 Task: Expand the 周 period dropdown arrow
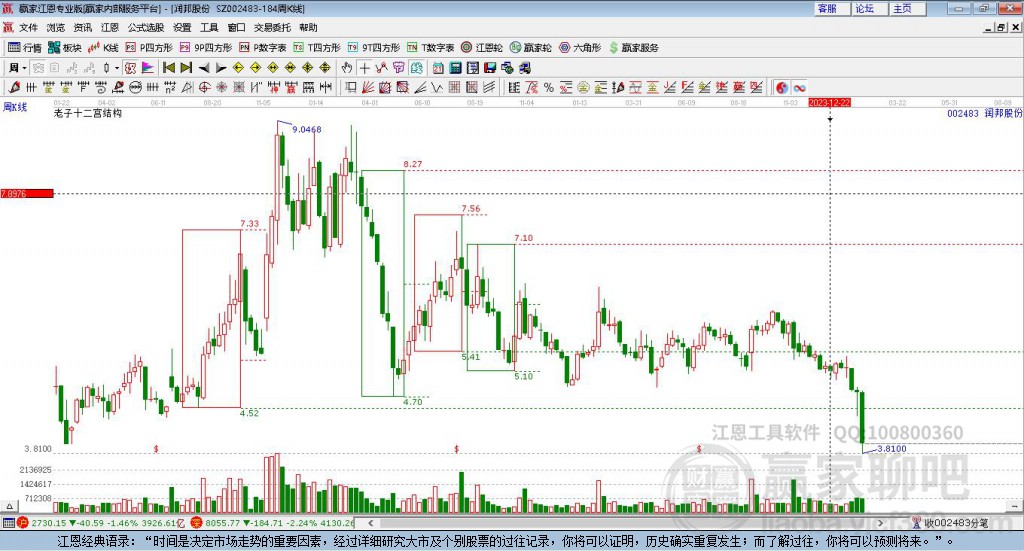tap(24, 68)
